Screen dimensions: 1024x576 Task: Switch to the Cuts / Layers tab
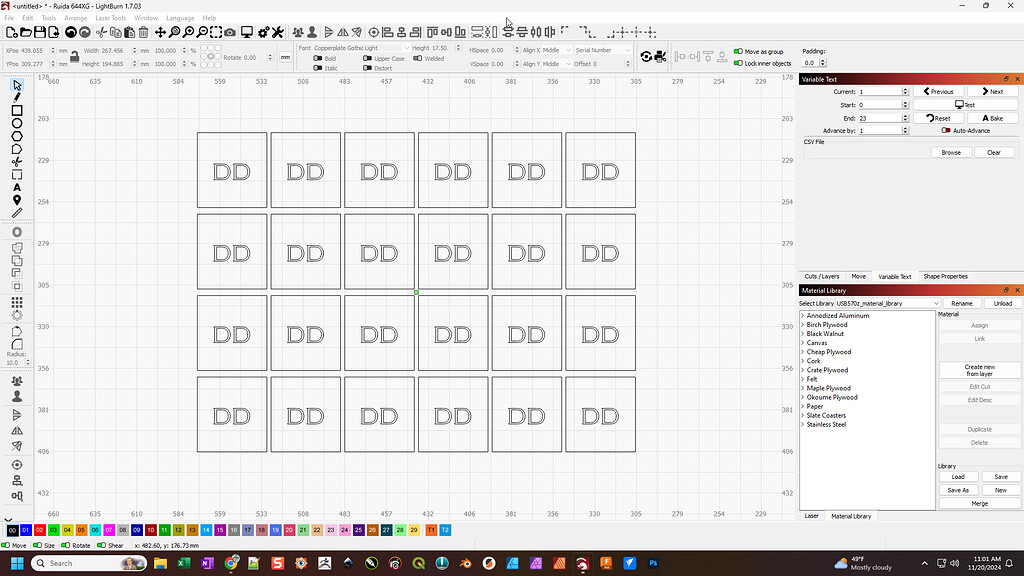coord(823,276)
